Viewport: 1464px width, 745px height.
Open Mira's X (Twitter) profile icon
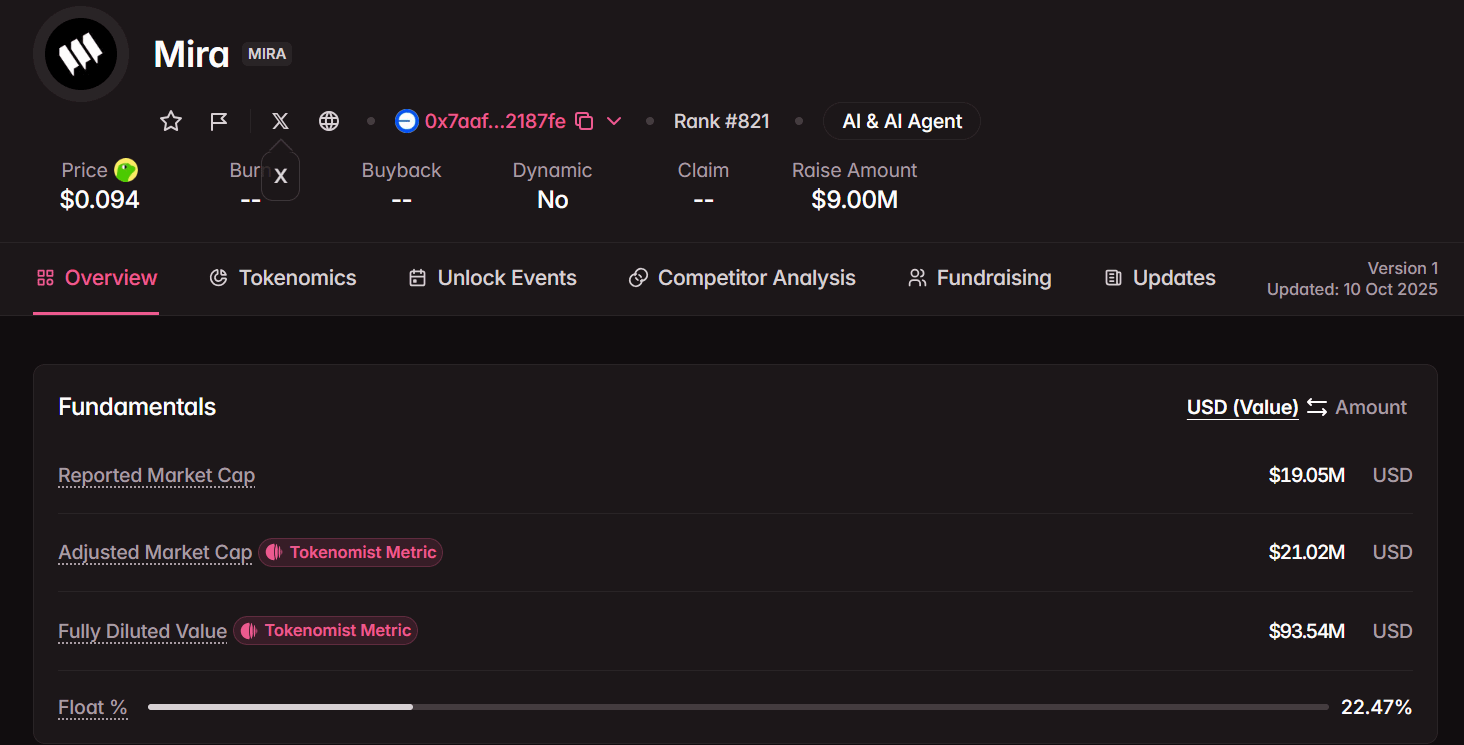[280, 121]
